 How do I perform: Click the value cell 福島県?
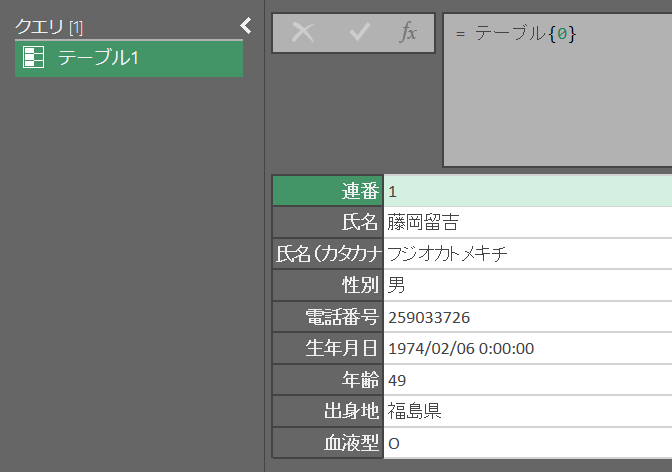pos(415,411)
